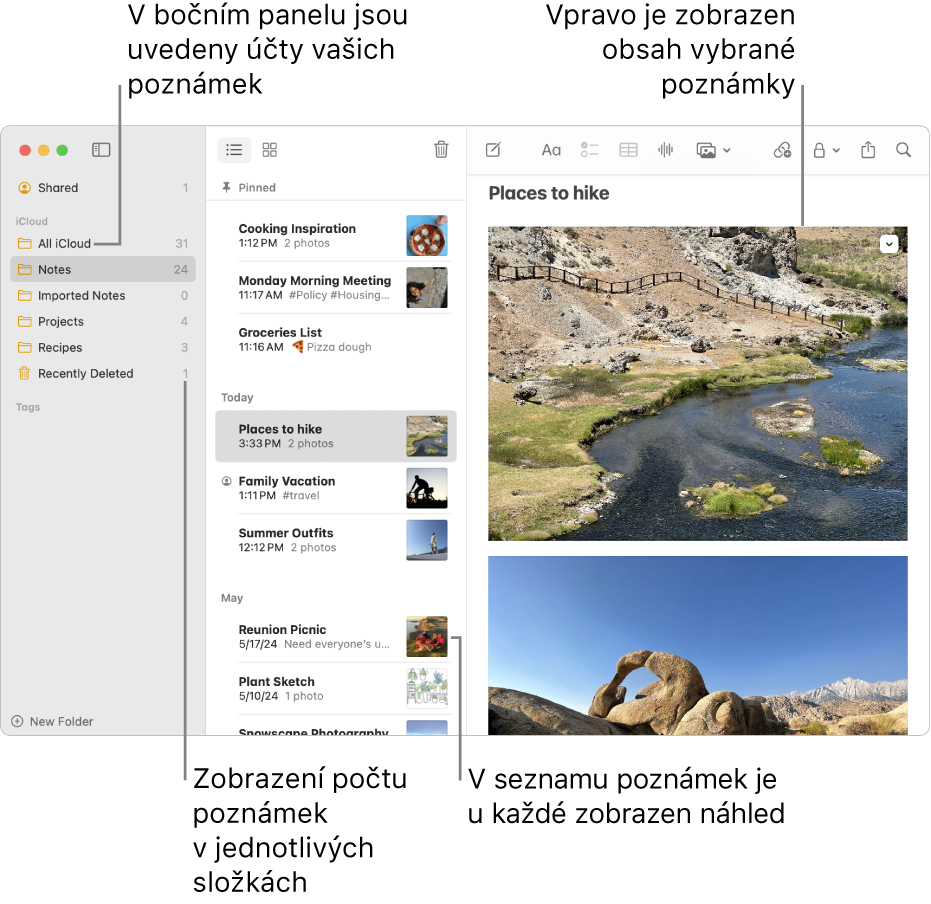Image resolution: width=931 pixels, height=904 pixels.
Task: Open the Reunion Picnic note
Action: [336, 636]
